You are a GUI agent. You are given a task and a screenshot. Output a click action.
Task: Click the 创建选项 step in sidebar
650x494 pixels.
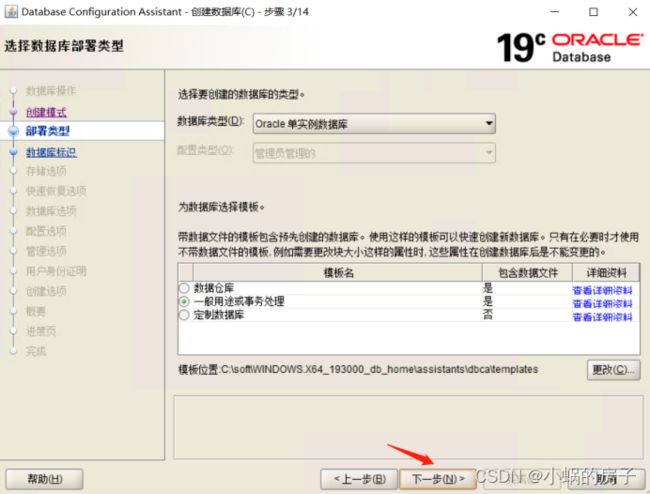coord(46,291)
